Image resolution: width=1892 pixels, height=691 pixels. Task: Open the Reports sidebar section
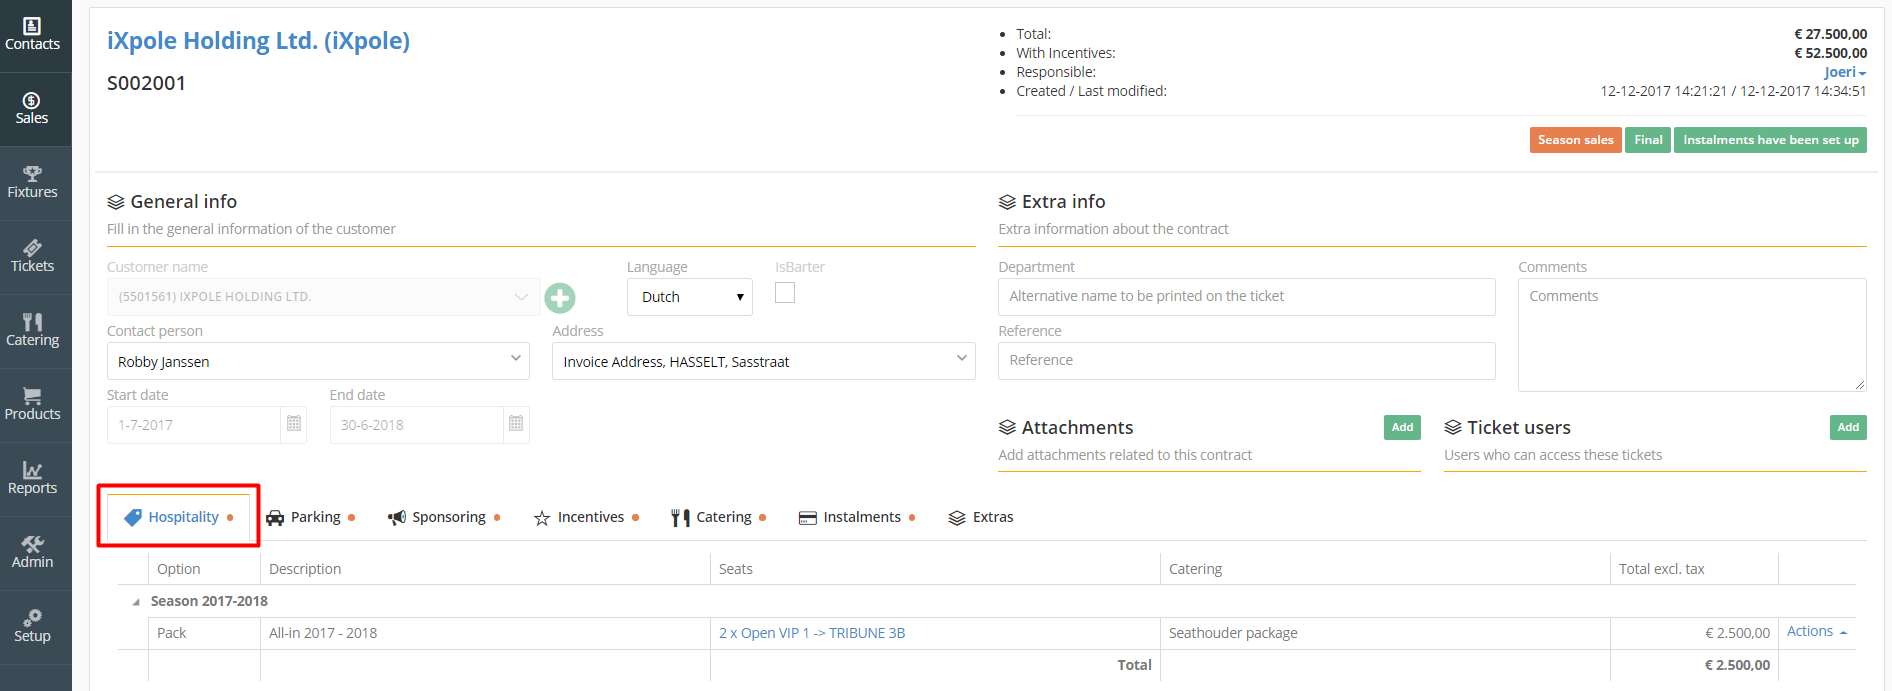coord(33,479)
